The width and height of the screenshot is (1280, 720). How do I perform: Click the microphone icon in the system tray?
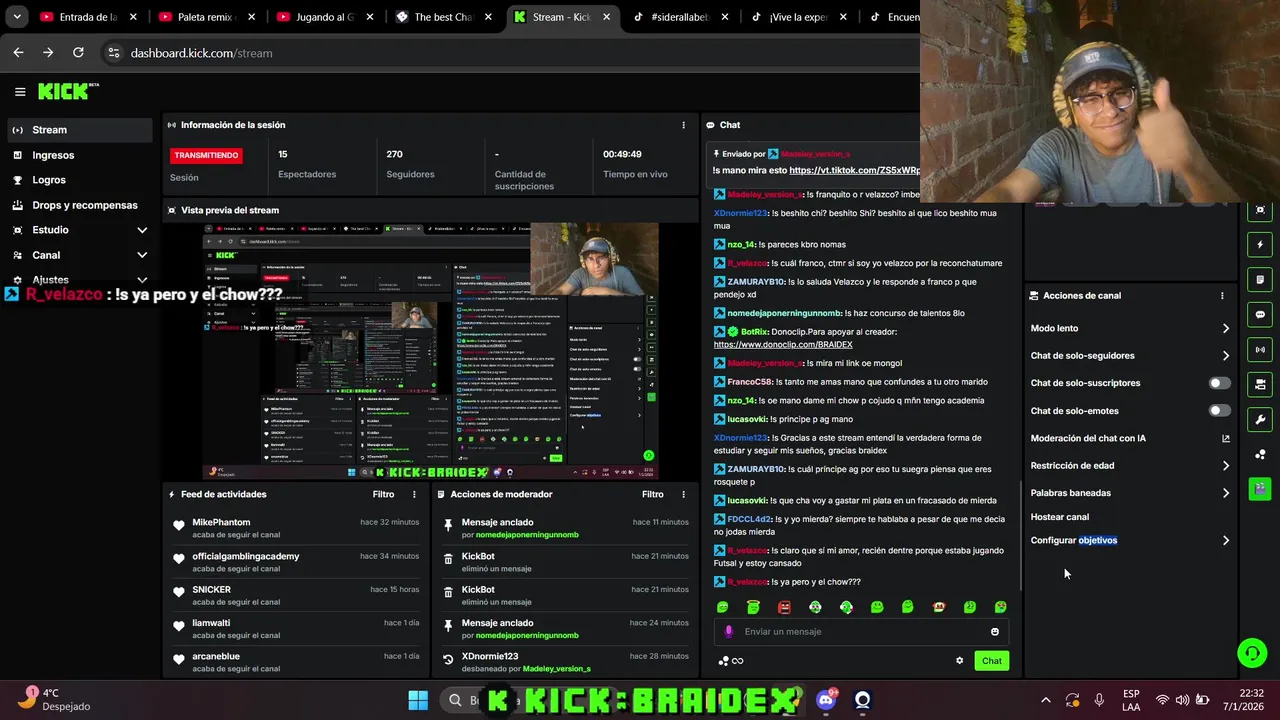(1099, 700)
